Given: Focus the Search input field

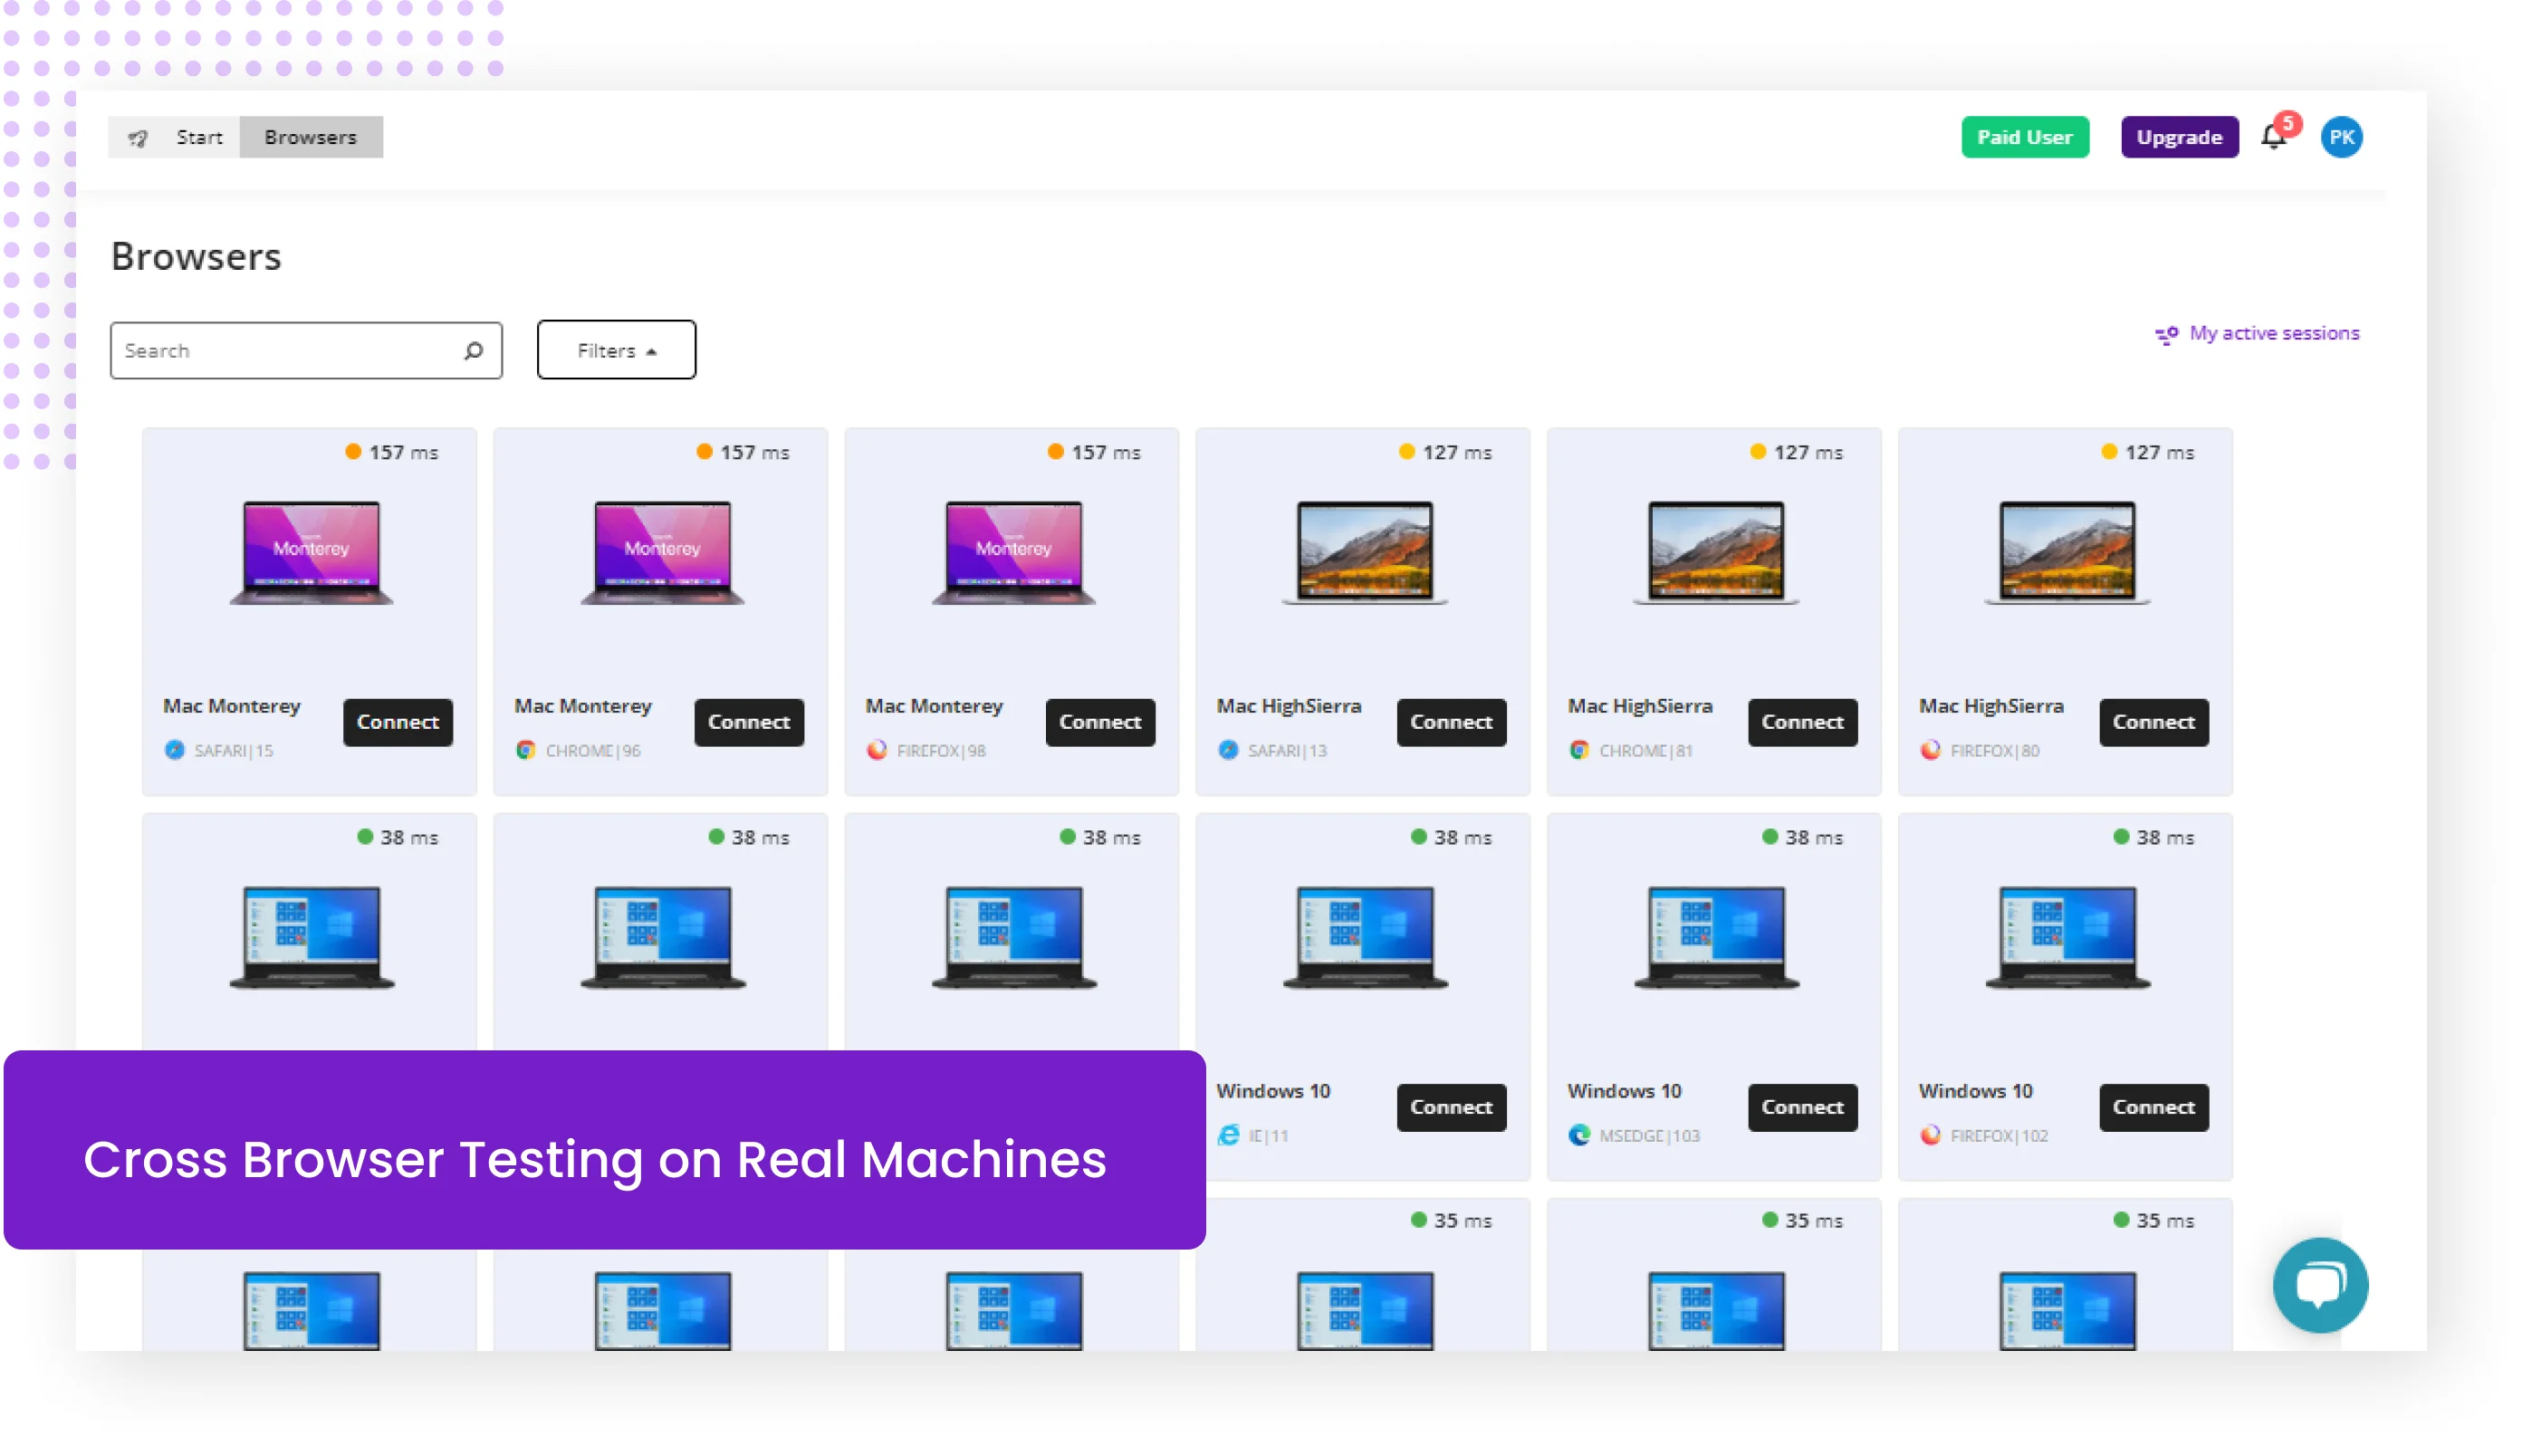Looking at the screenshot, I should click(306, 351).
